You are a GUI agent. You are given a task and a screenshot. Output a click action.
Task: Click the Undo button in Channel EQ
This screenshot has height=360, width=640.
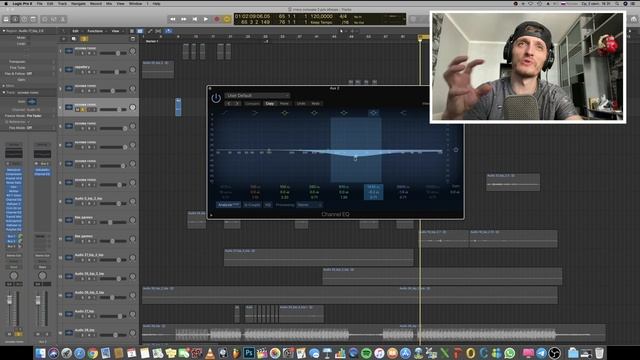(x=301, y=104)
